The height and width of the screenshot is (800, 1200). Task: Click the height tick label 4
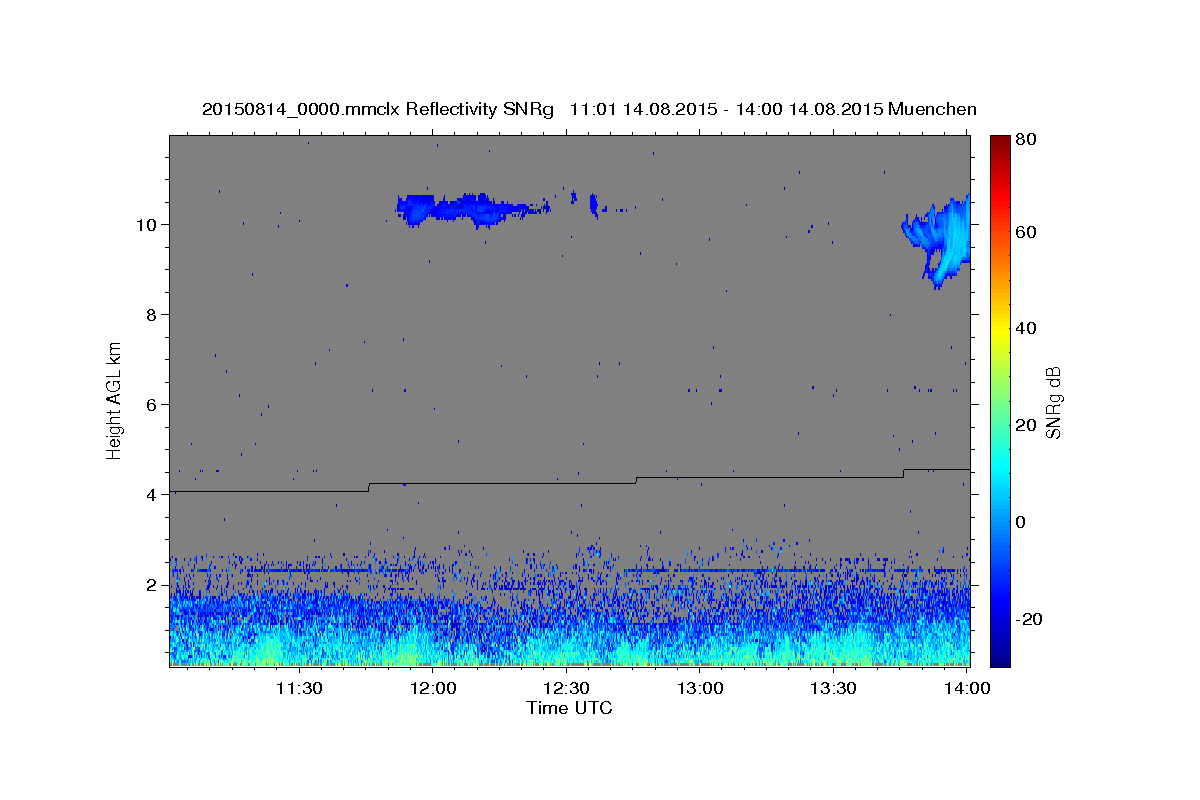coord(151,495)
